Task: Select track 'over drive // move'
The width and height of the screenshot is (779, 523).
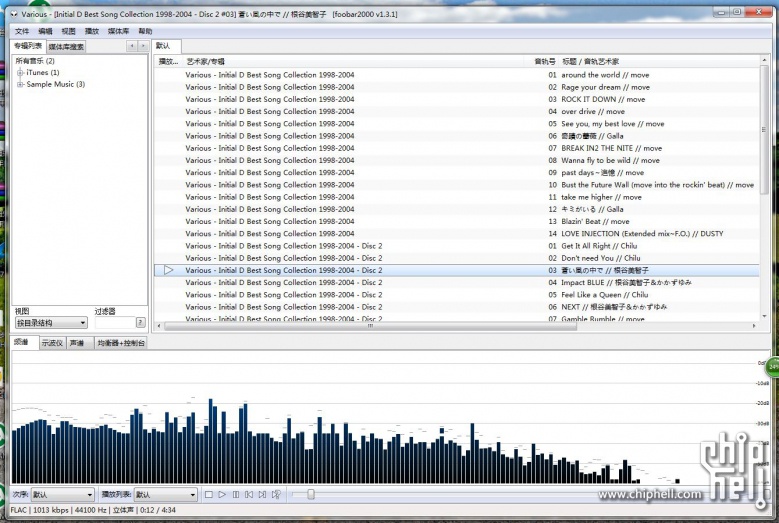Action: (457, 111)
